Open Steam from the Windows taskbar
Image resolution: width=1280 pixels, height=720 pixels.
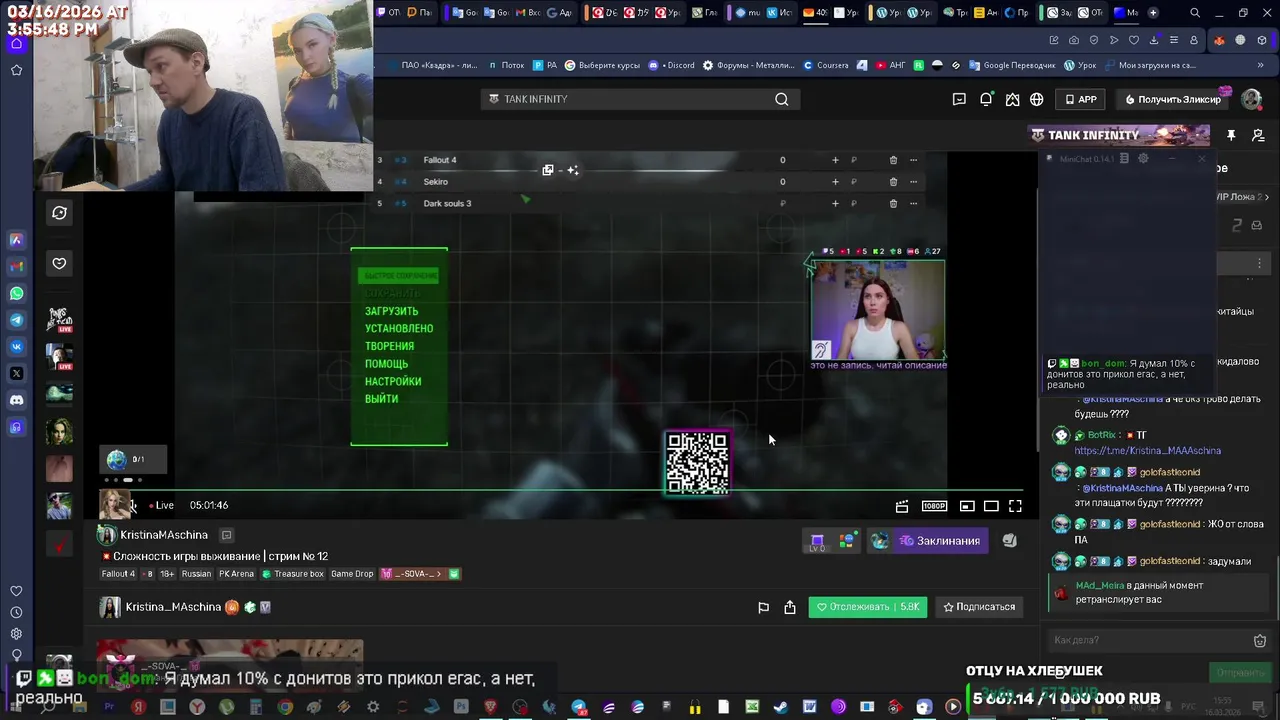point(780,707)
